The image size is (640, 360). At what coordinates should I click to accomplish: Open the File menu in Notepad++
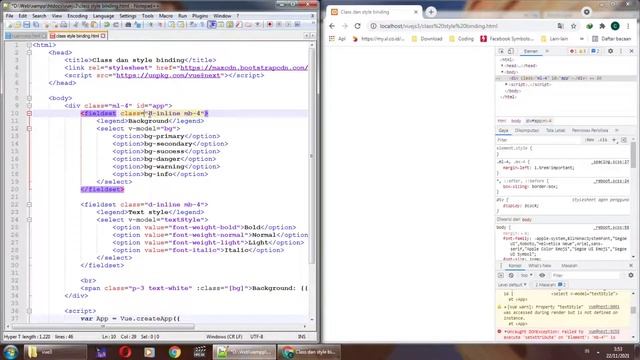coord(9,16)
